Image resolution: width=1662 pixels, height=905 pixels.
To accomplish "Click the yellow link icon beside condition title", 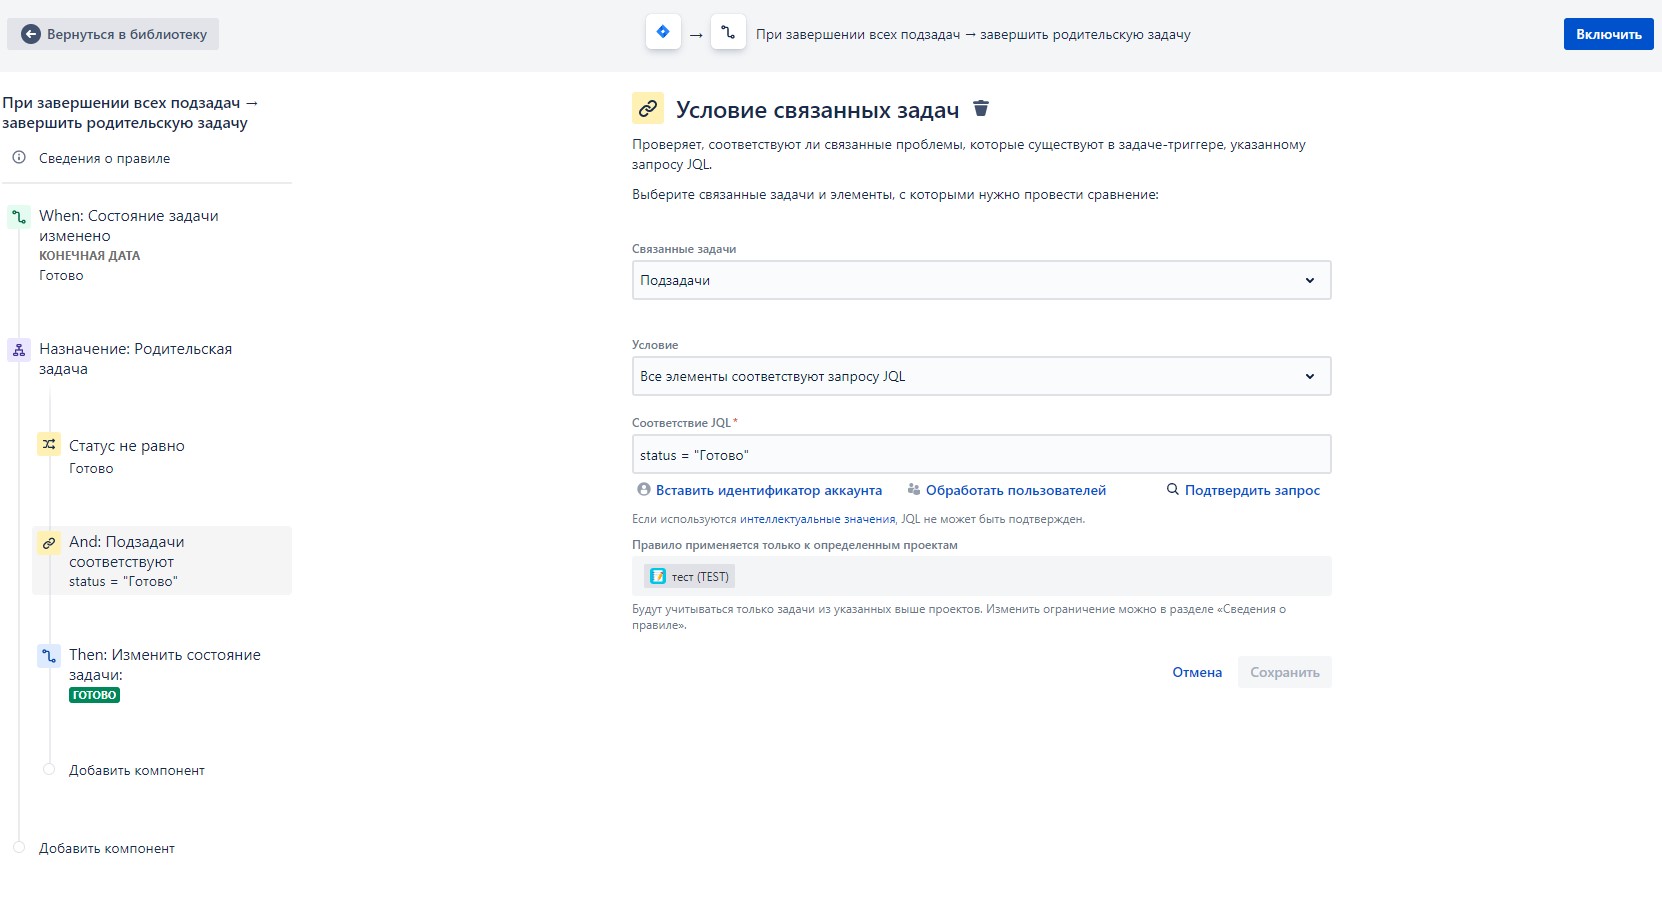I will [x=648, y=108].
